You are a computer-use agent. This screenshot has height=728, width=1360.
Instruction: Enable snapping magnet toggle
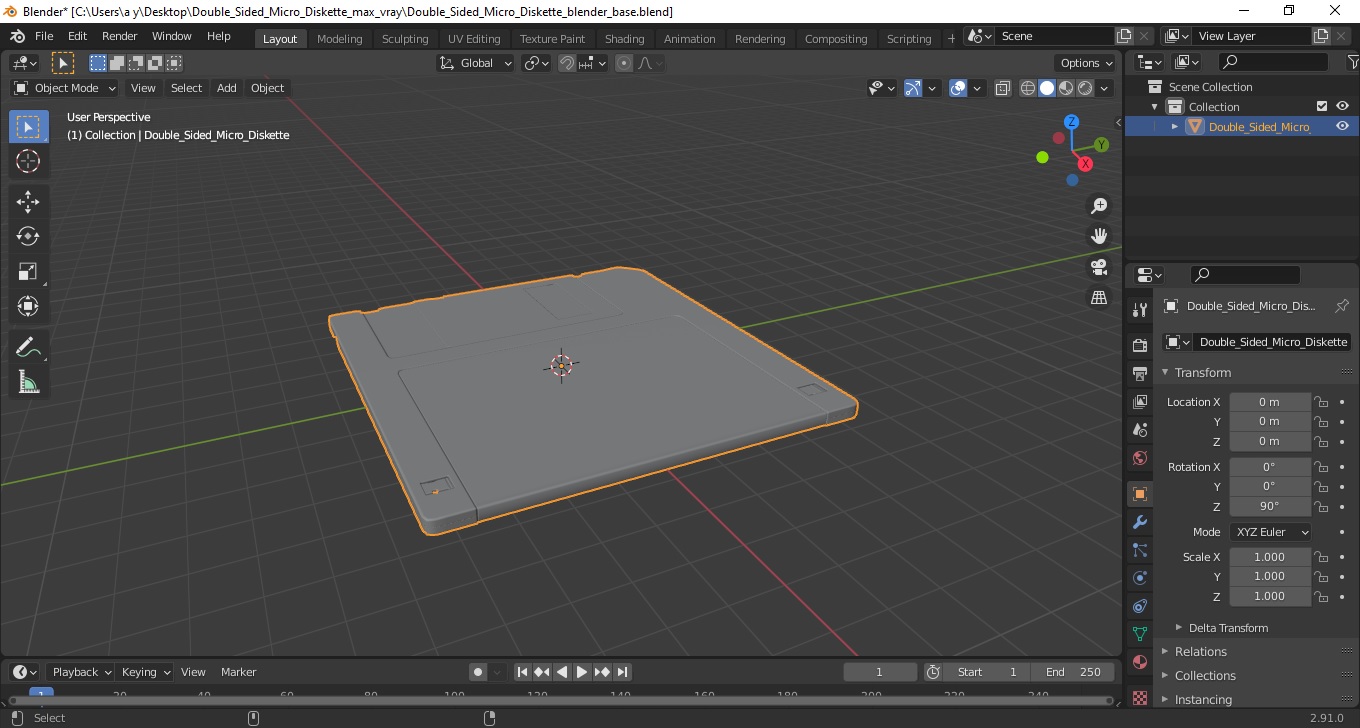coord(567,63)
